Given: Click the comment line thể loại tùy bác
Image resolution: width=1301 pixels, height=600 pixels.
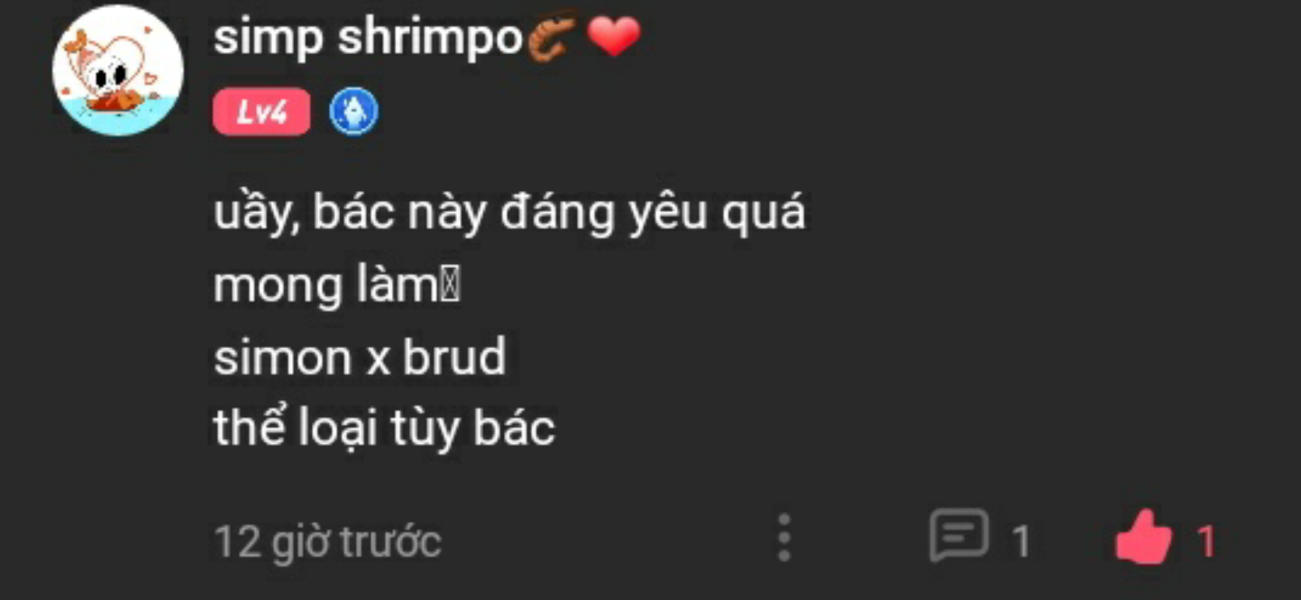Looking at the screenshot, I should point(384,428).
